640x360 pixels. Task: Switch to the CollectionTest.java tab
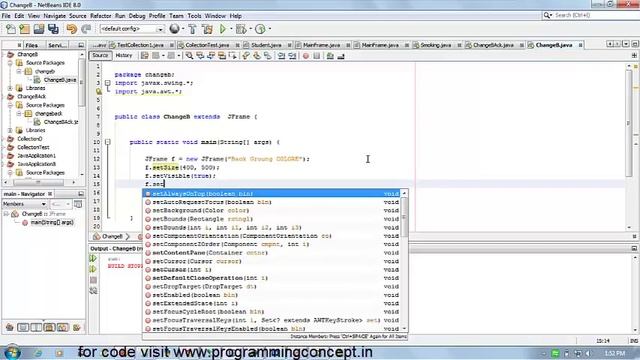(x=207, y=45)
